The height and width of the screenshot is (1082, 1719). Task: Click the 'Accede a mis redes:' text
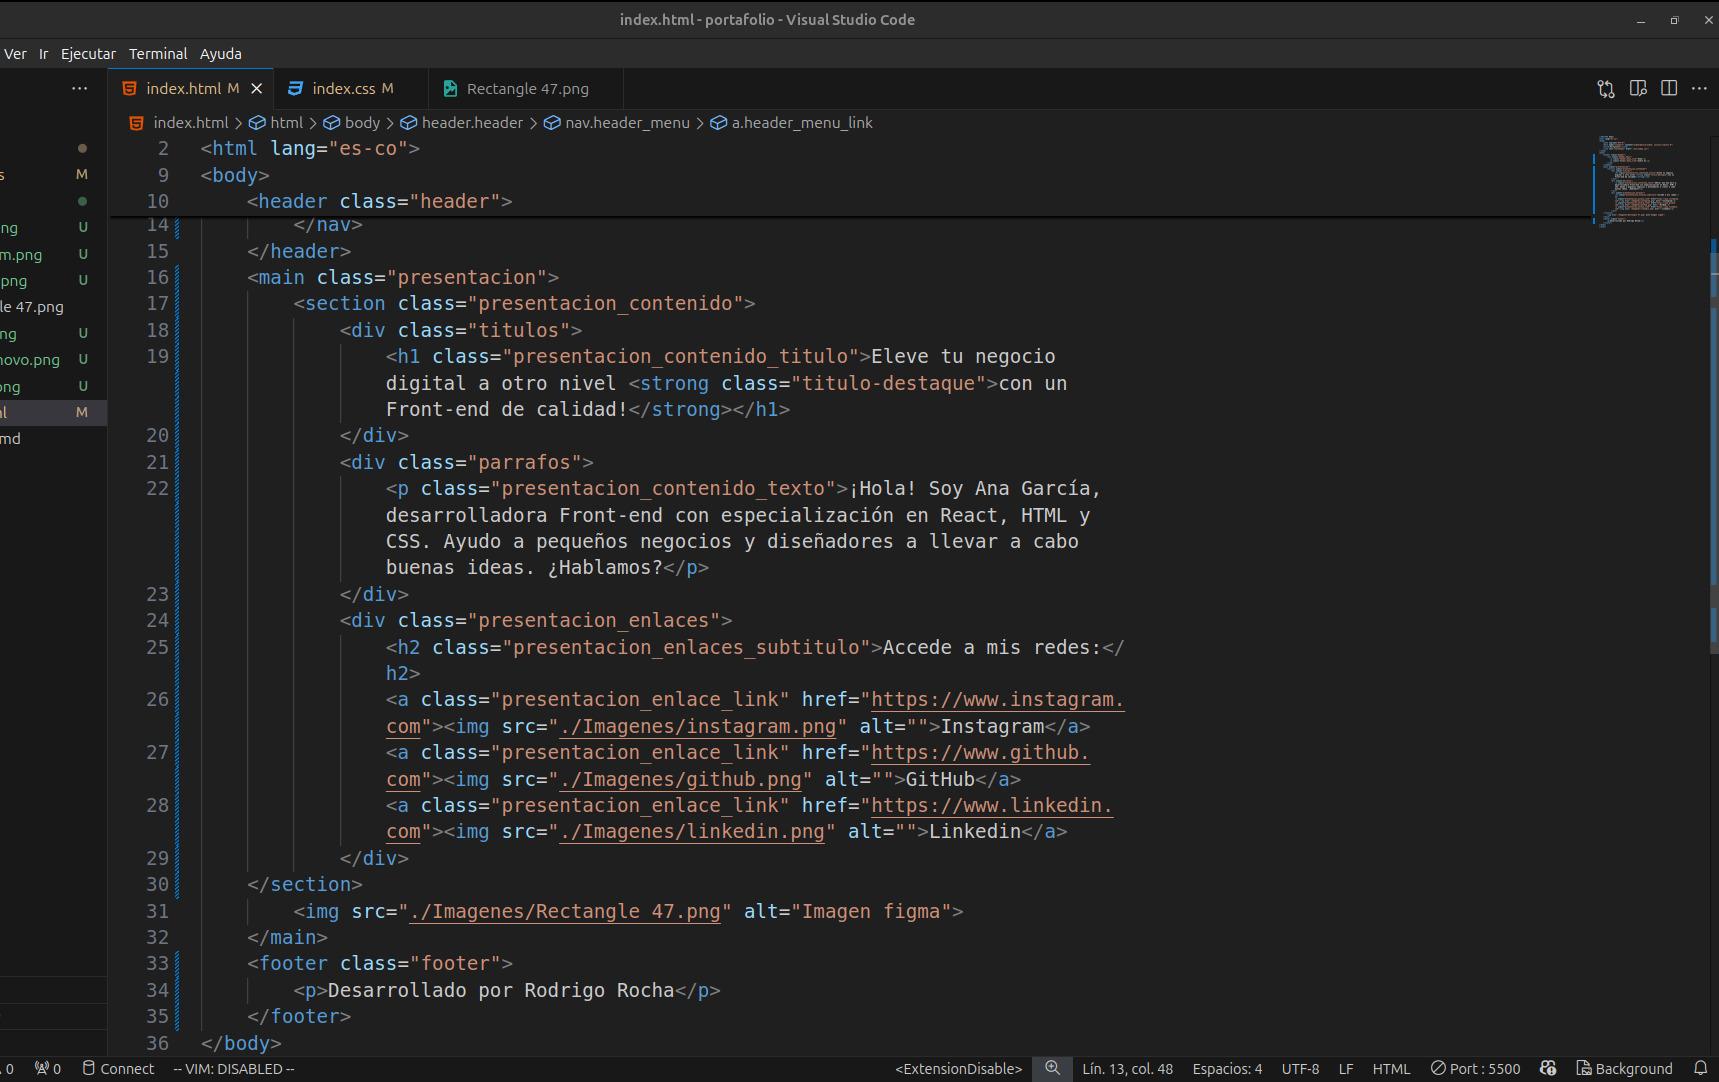tap(991, 648)
